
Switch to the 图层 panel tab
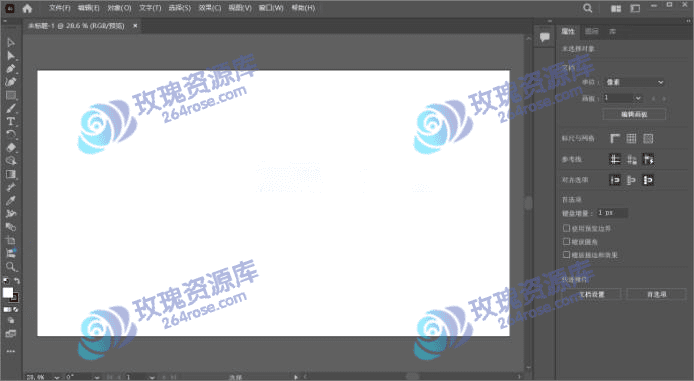[591, 31]
